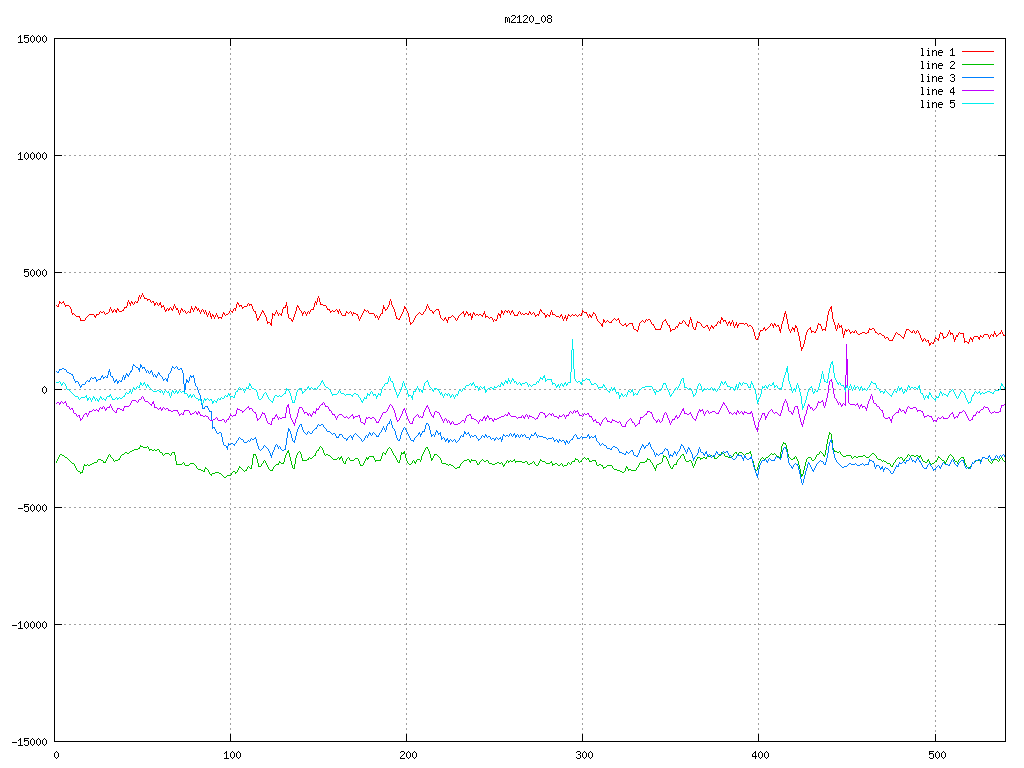Screen dimensions: 1024x768
Task: Click the x-axis label 100
Action: pos(232,756)
